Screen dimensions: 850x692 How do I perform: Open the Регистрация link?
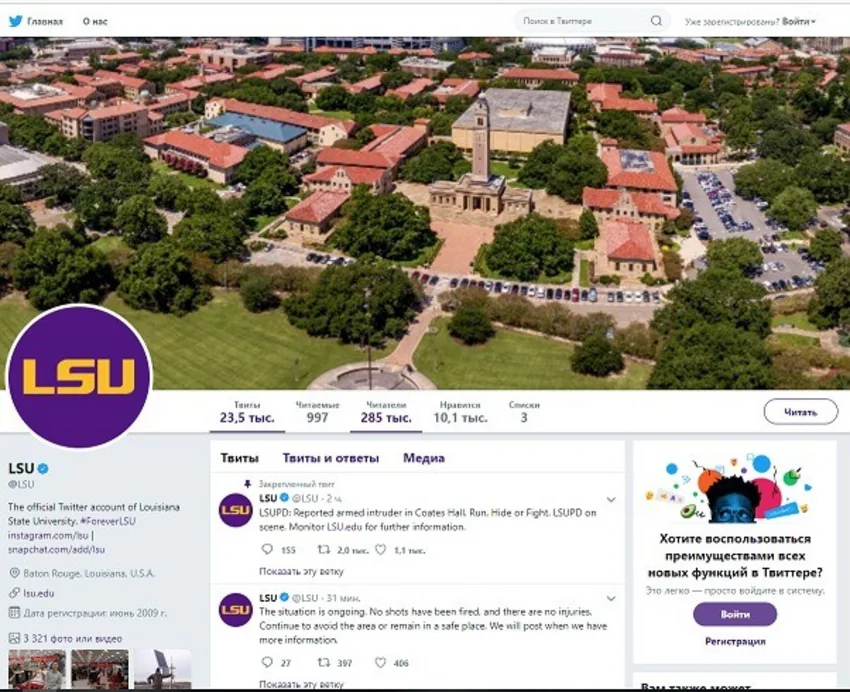coord(735,642)
